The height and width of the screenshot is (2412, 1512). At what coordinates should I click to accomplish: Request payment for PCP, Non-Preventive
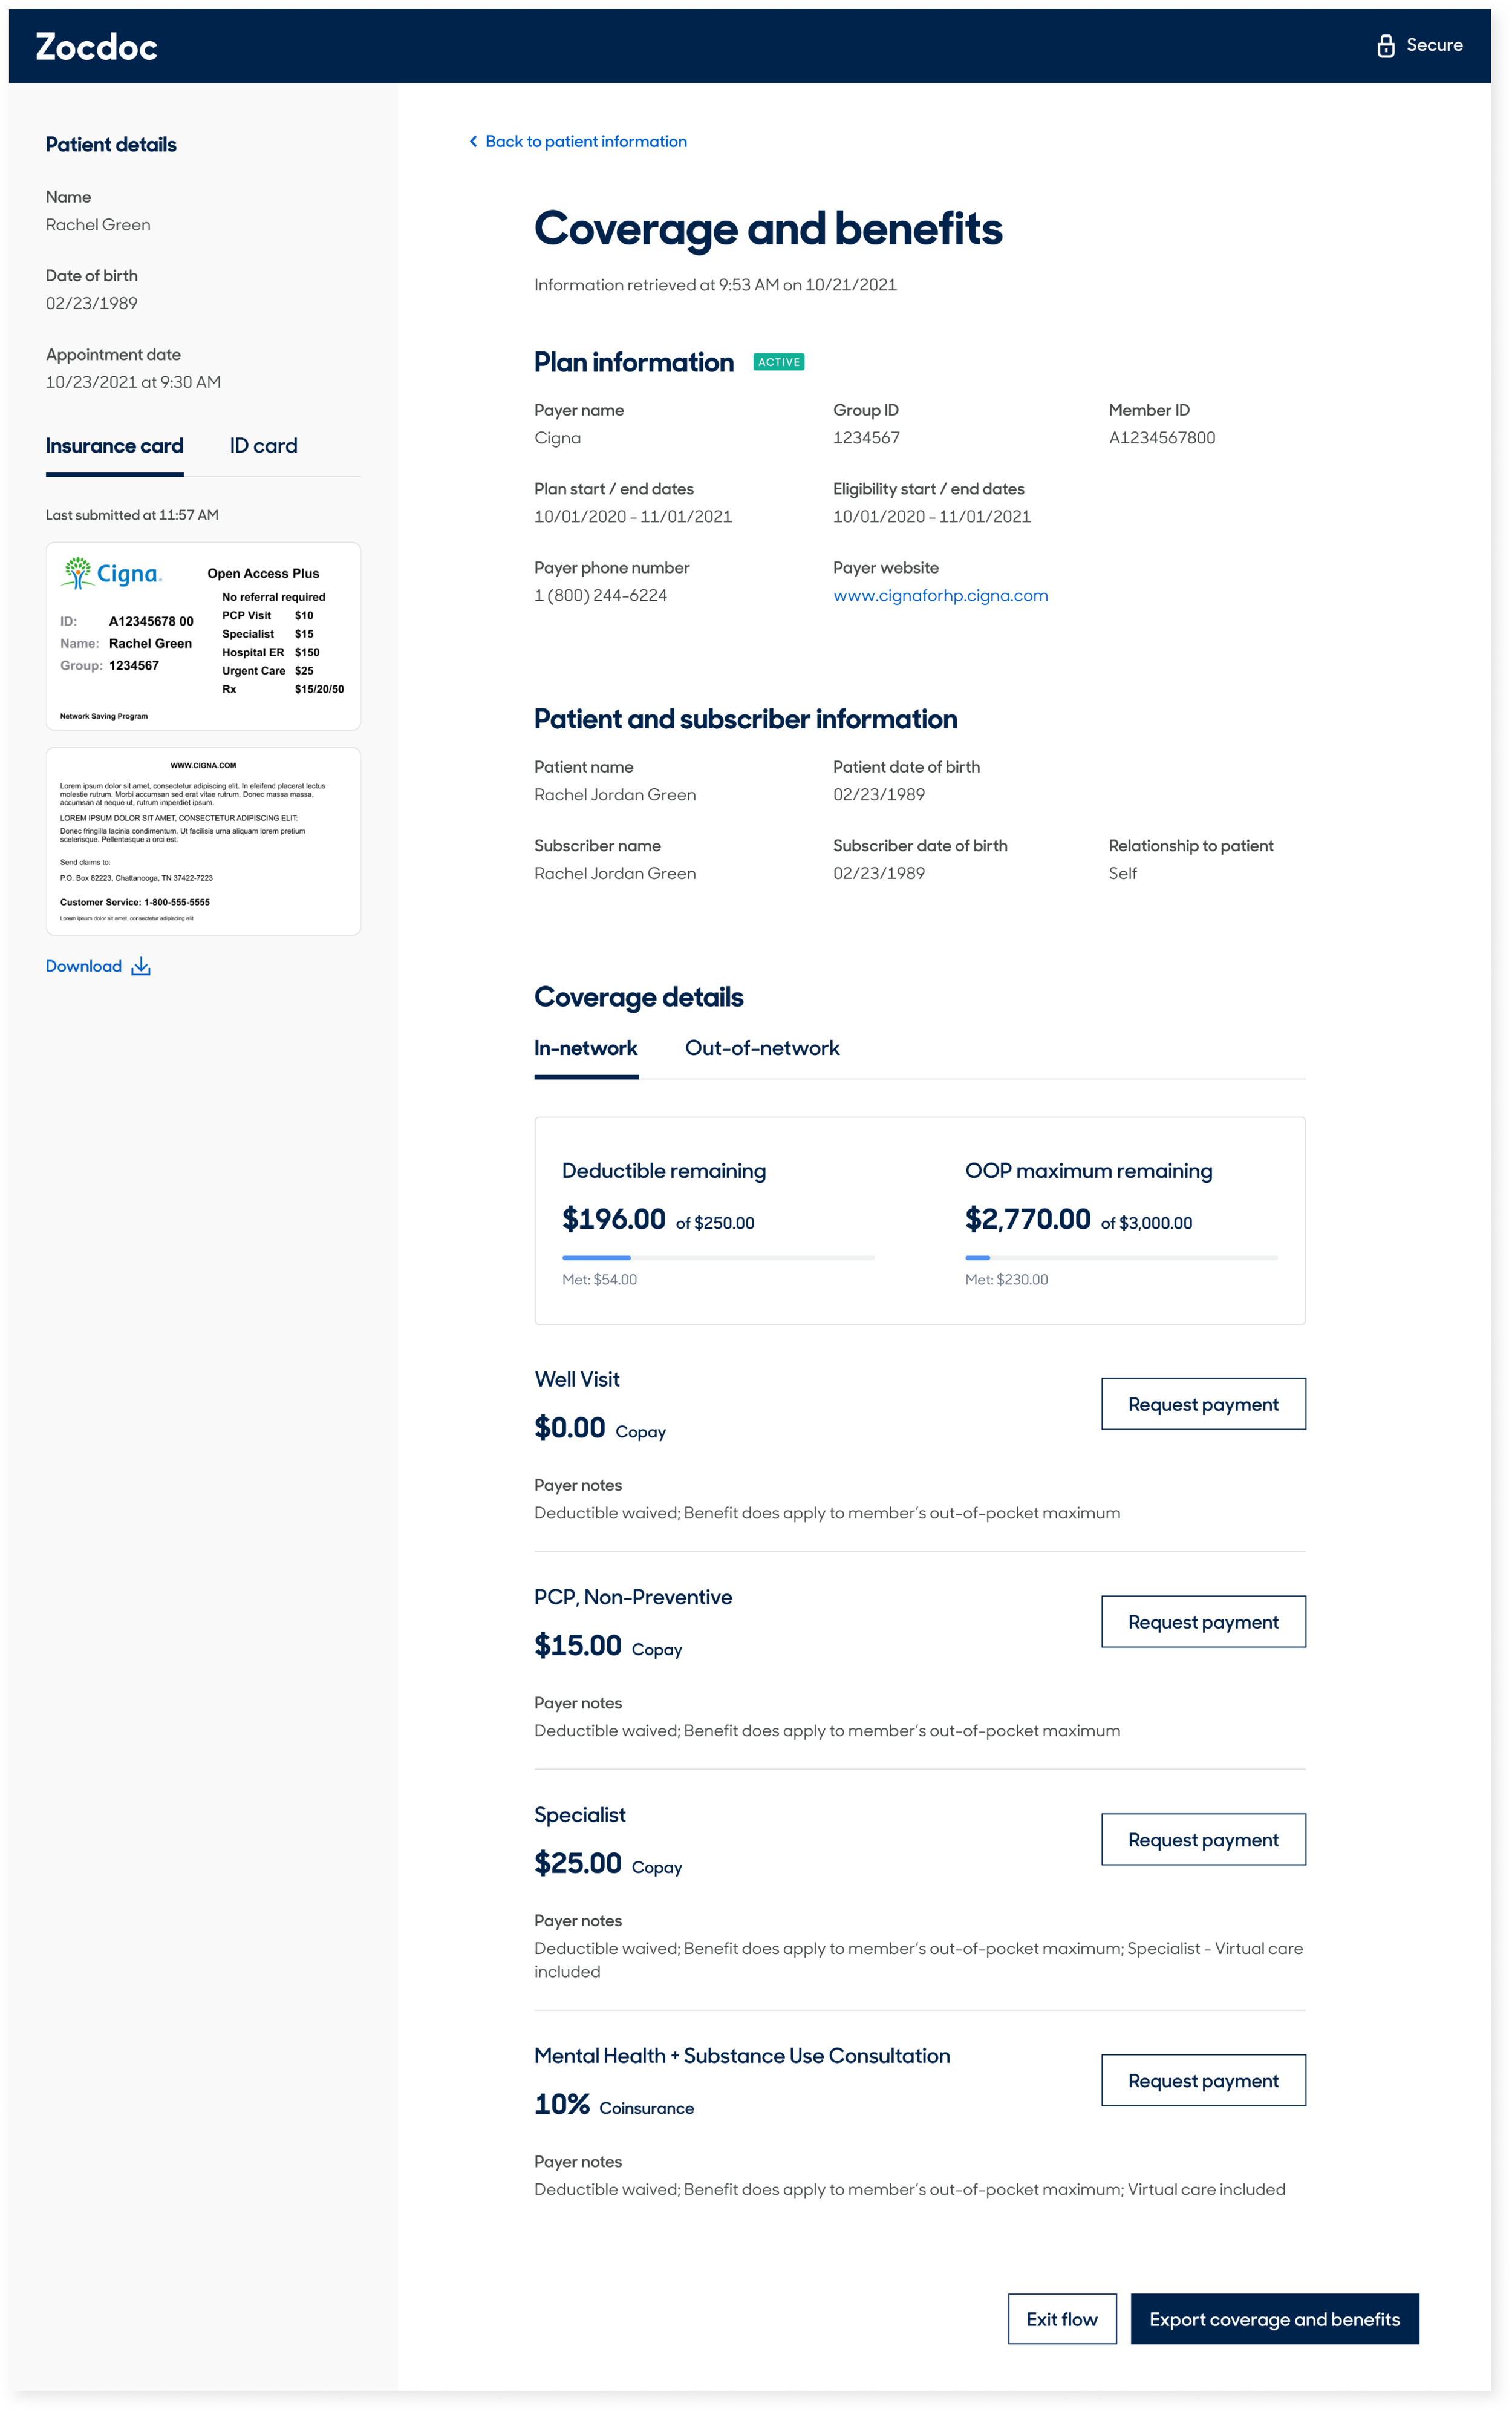pyautogui.click(x=1203, y=1622)
